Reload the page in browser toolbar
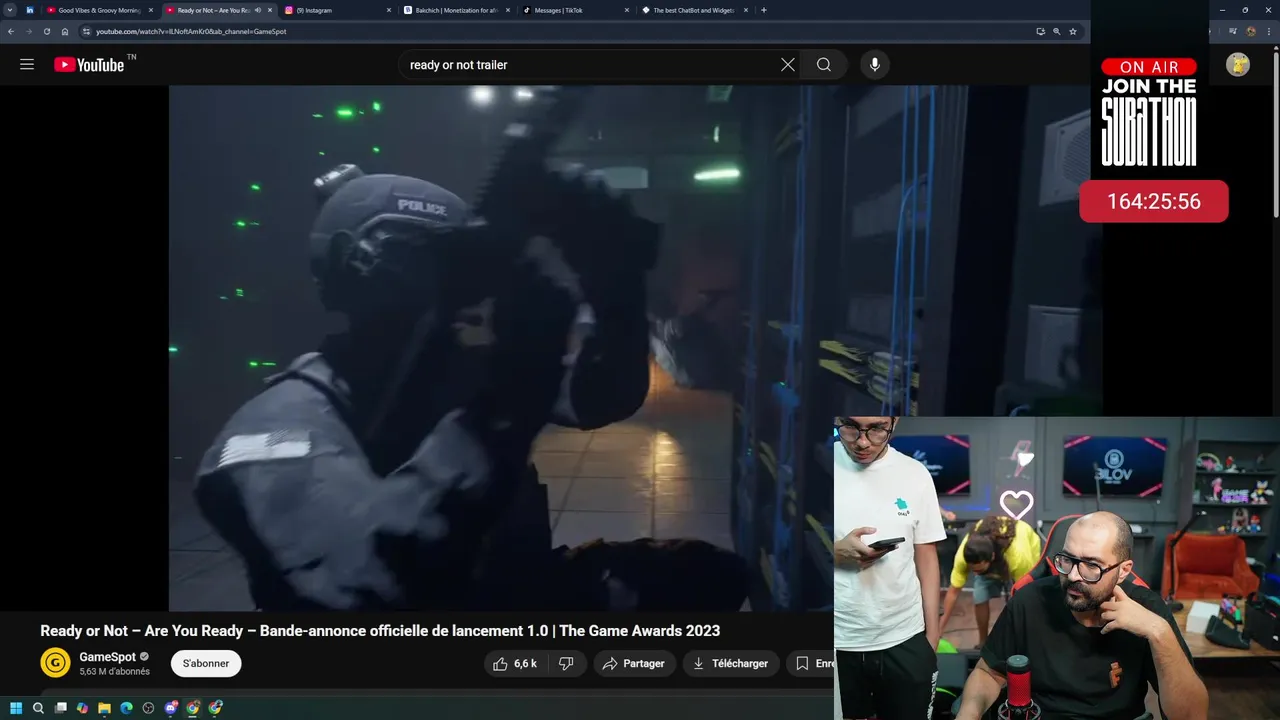The width and height of the screenshot is (1280, 720). [46, 31]
